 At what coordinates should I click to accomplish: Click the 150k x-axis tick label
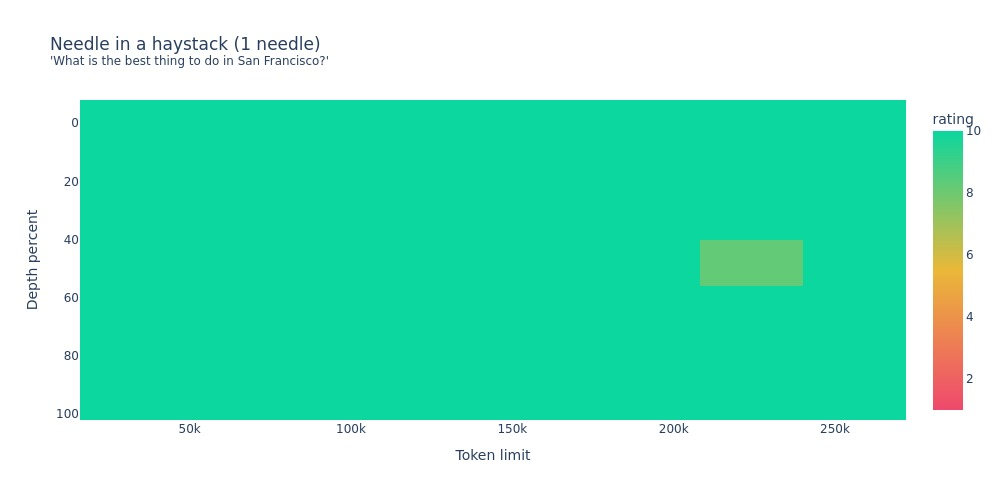[x=512, y=429]
